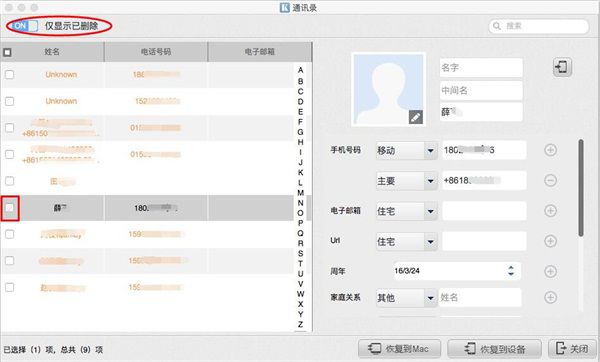The width and height of the screenshot is (600, 362).
Task: Check the contact row with number 159
Action: click(x=10, y=234)
